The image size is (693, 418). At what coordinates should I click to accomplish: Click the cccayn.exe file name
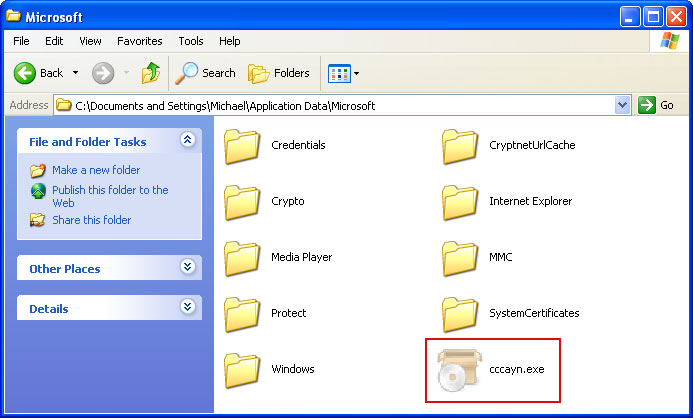517,369
